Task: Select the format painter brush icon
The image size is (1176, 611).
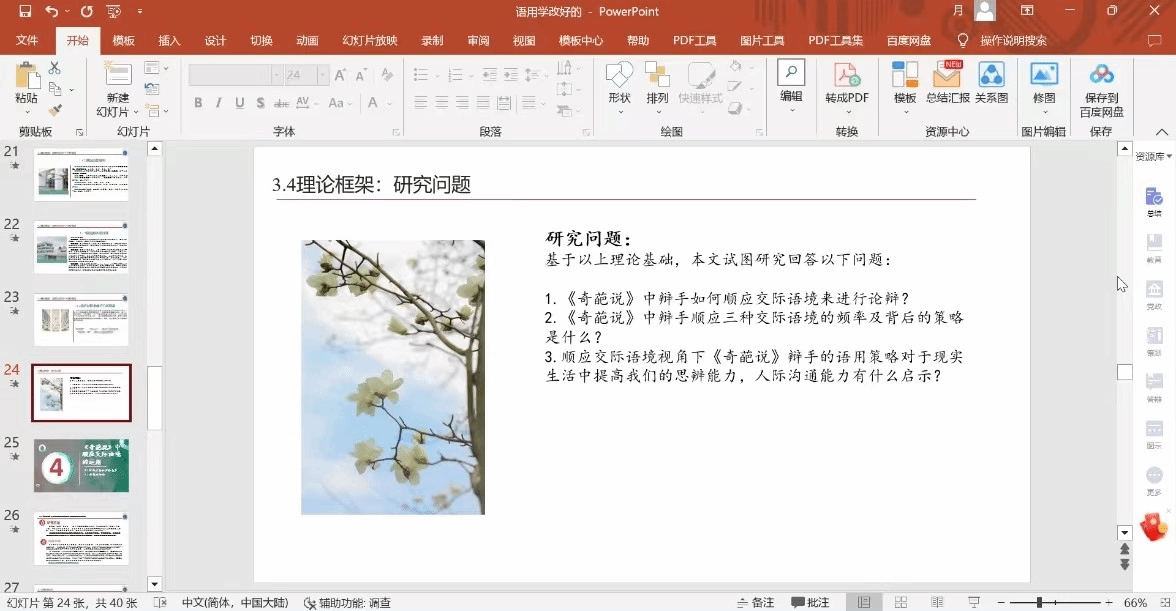Action: pyautogui.click(x=55, y=111)
